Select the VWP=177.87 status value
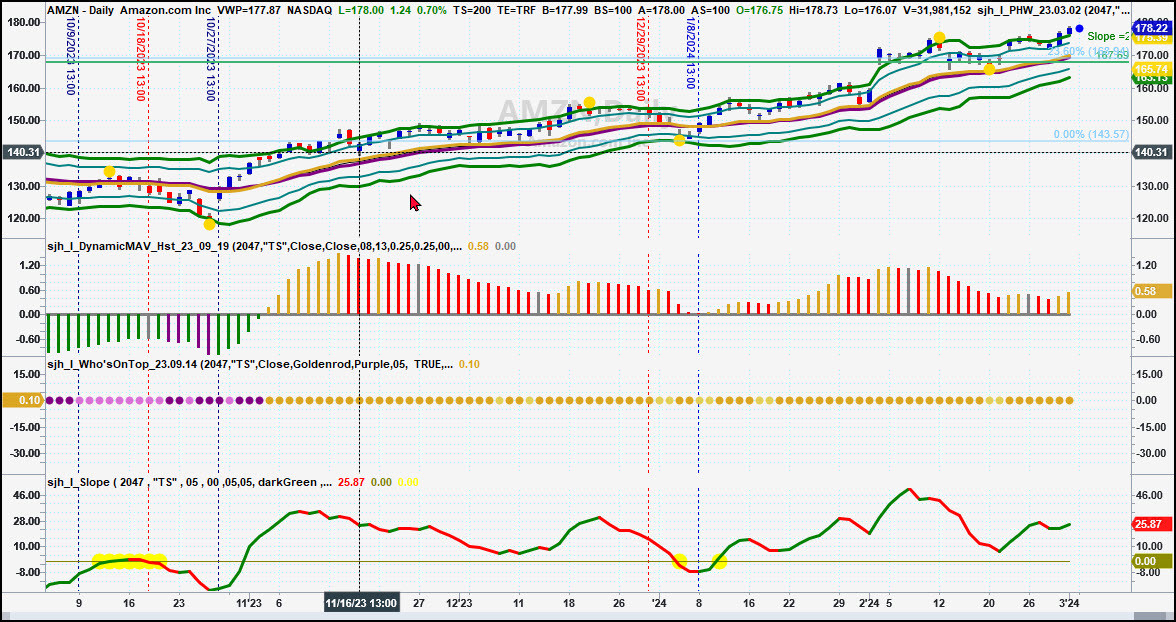Screen dimensions: 1176x622 tap(248, 11)
